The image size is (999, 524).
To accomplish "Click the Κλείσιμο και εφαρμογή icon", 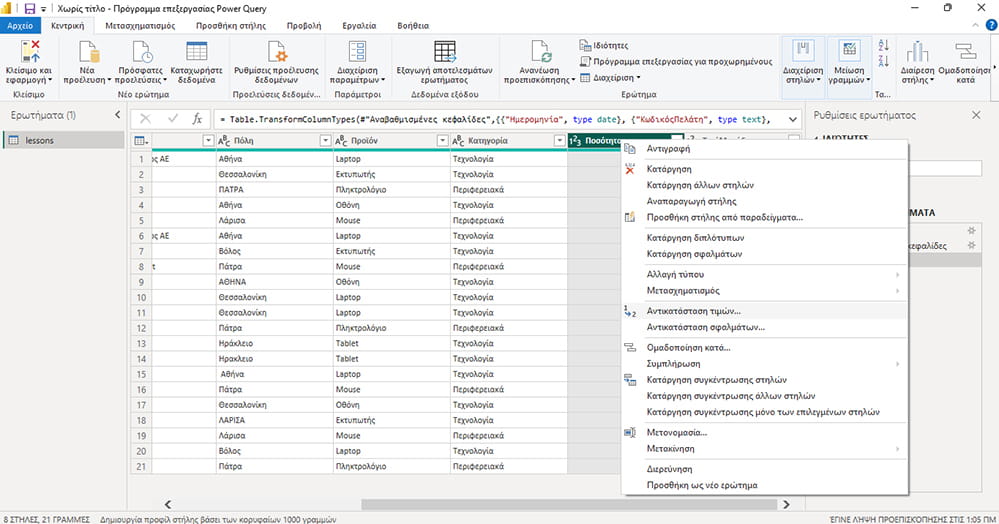I will point(30,52).
